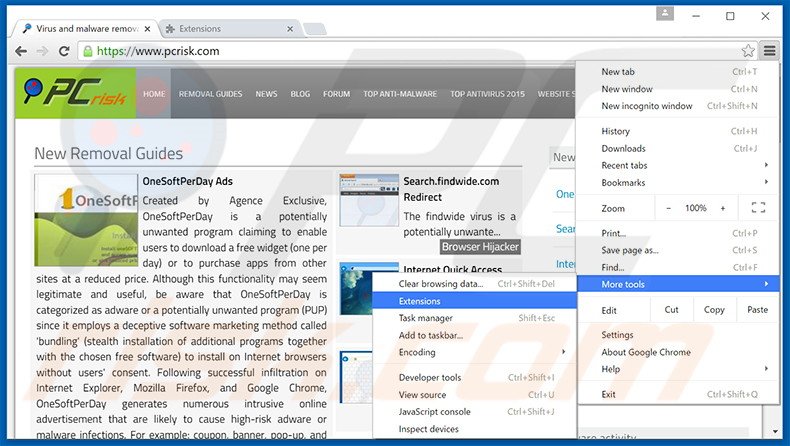790x446 pixels.
Task: Select Inspect devices
Action: [x=475, y=429]
